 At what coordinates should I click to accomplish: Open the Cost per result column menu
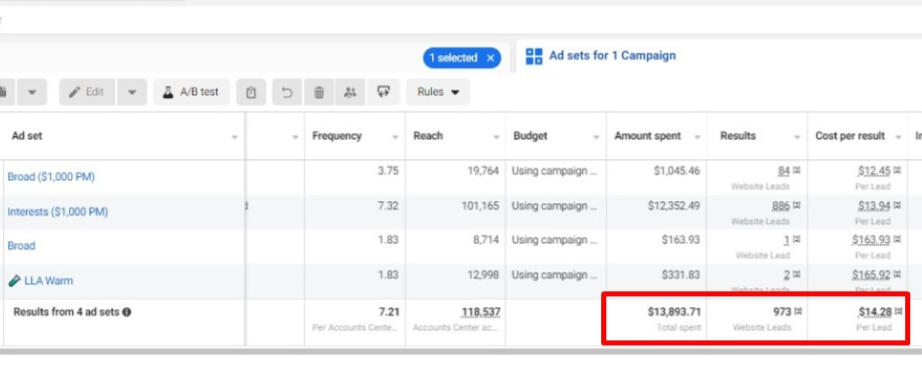click(898, 137)
